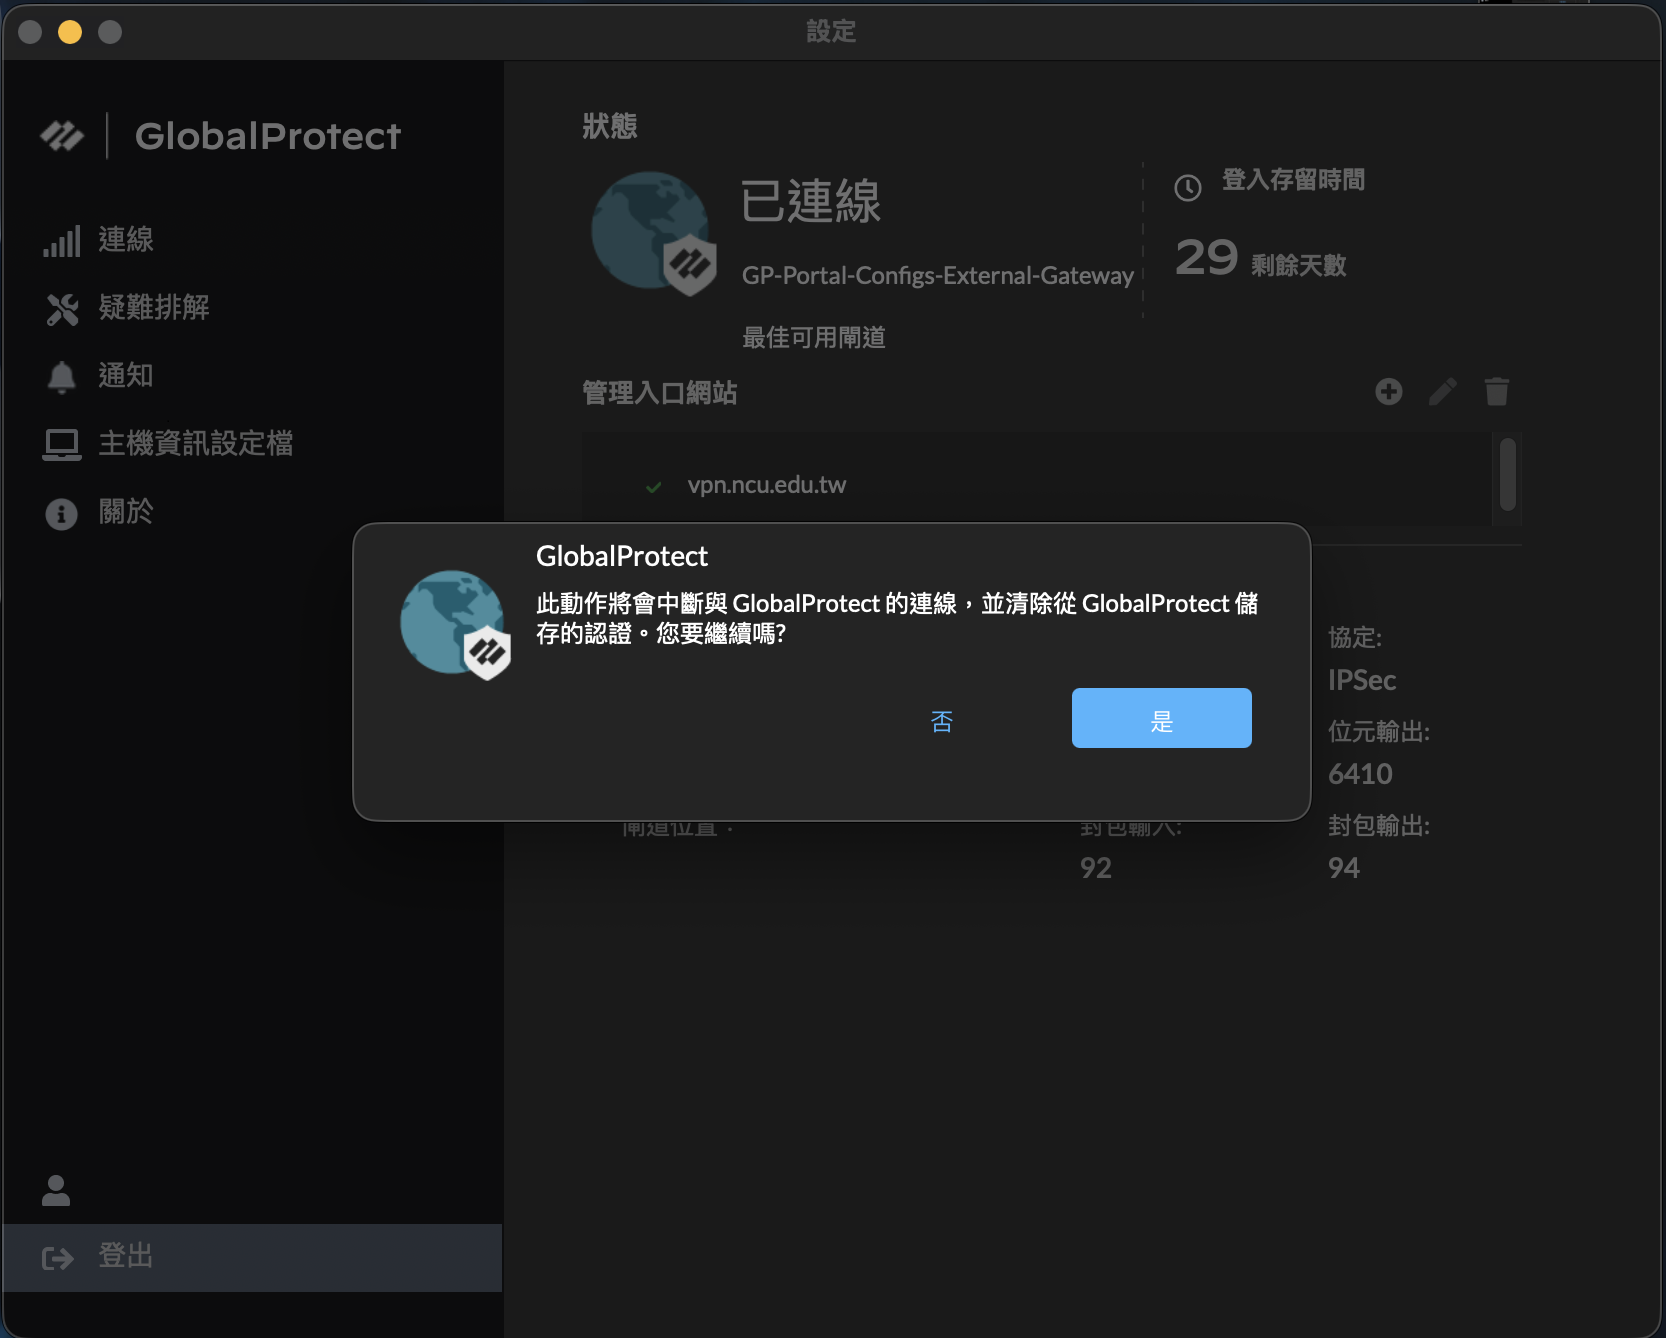Click 登出 sign out in sidebar
Image resolution: width=1666 pixels, height=1338 pixels.
[x=126, y=1256]
